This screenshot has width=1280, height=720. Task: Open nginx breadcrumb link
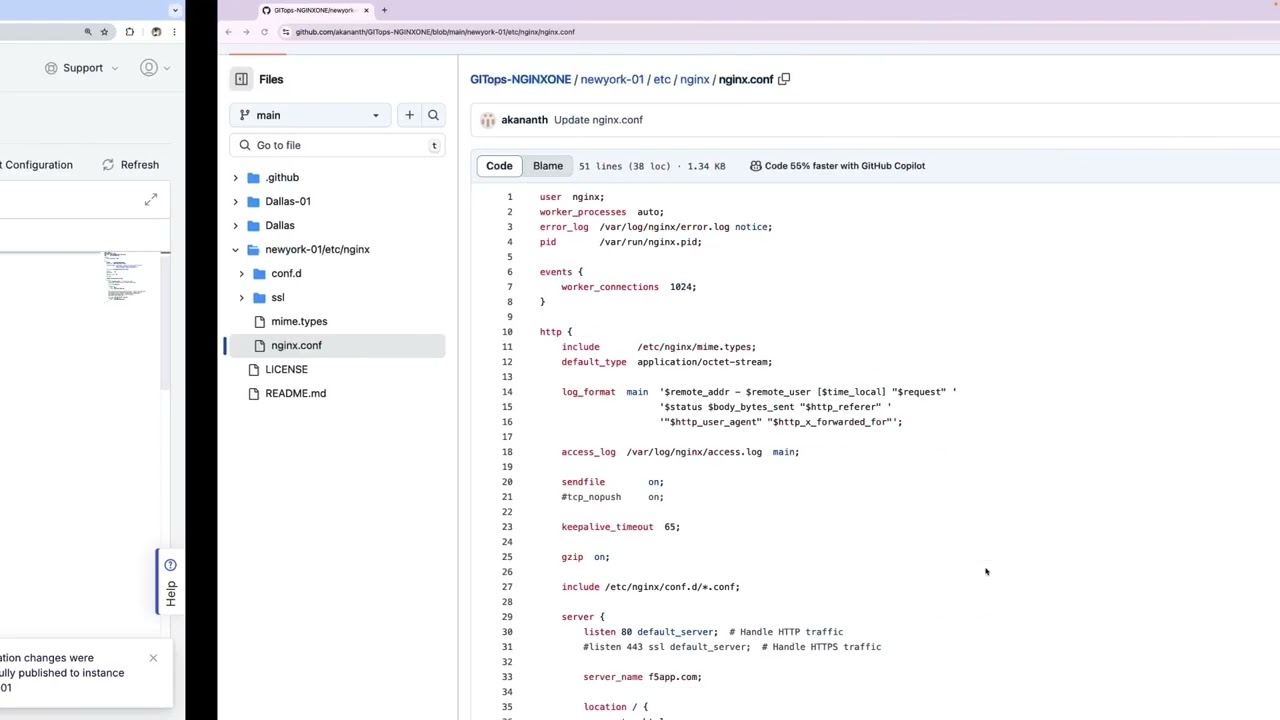pos(694,79)
